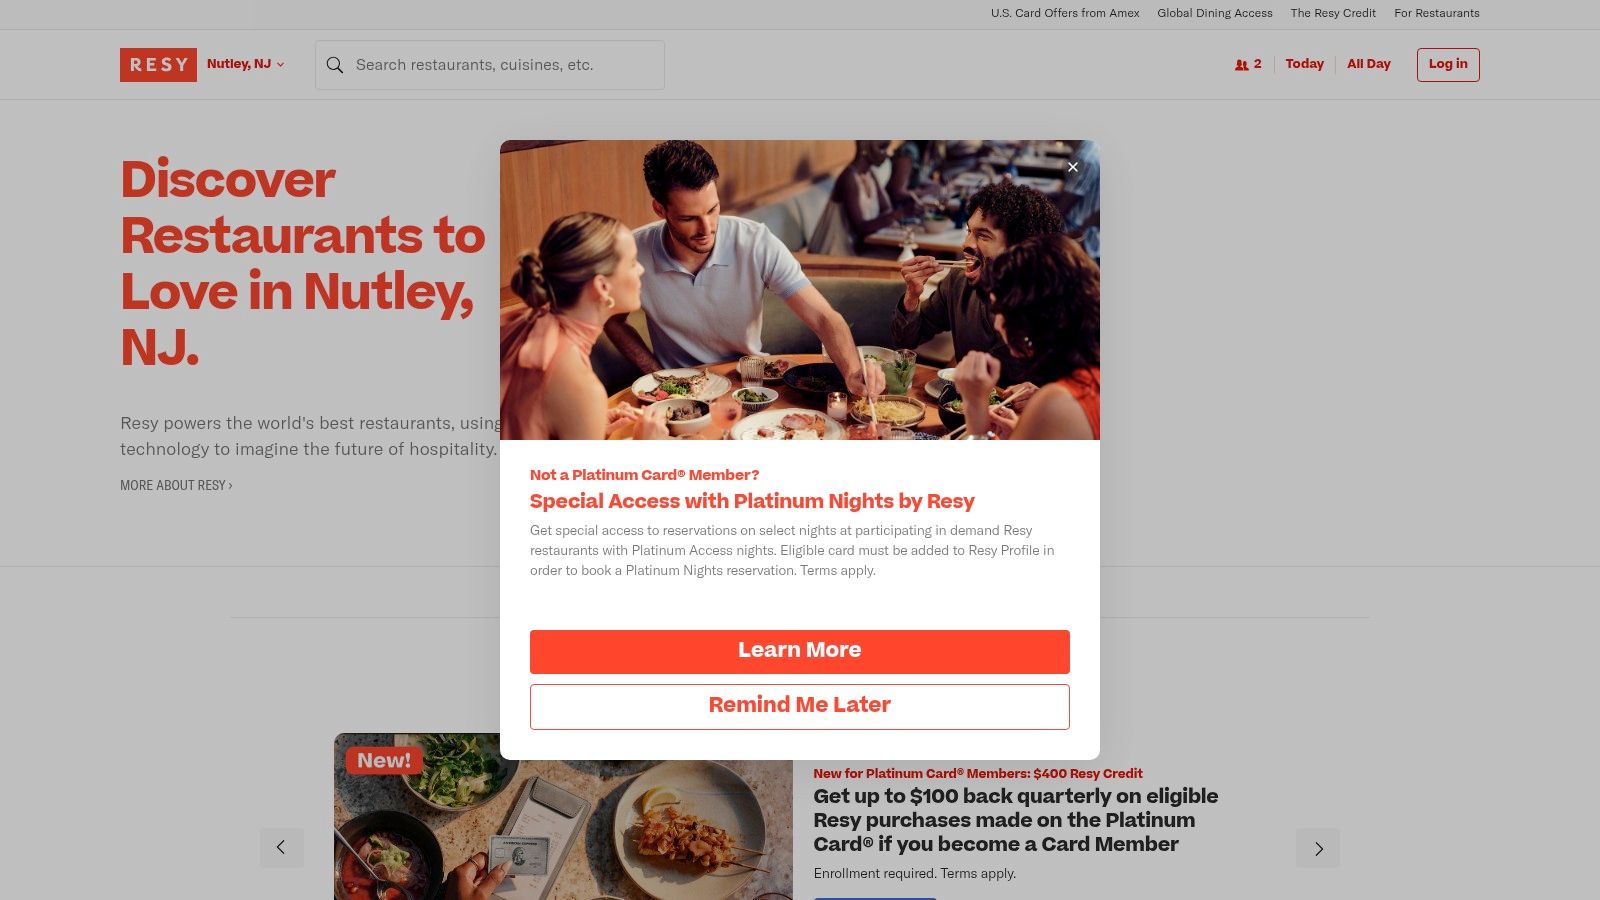The image size is (1600, 900).
Task: Click the Log in button
Action: coord(1448,64)
